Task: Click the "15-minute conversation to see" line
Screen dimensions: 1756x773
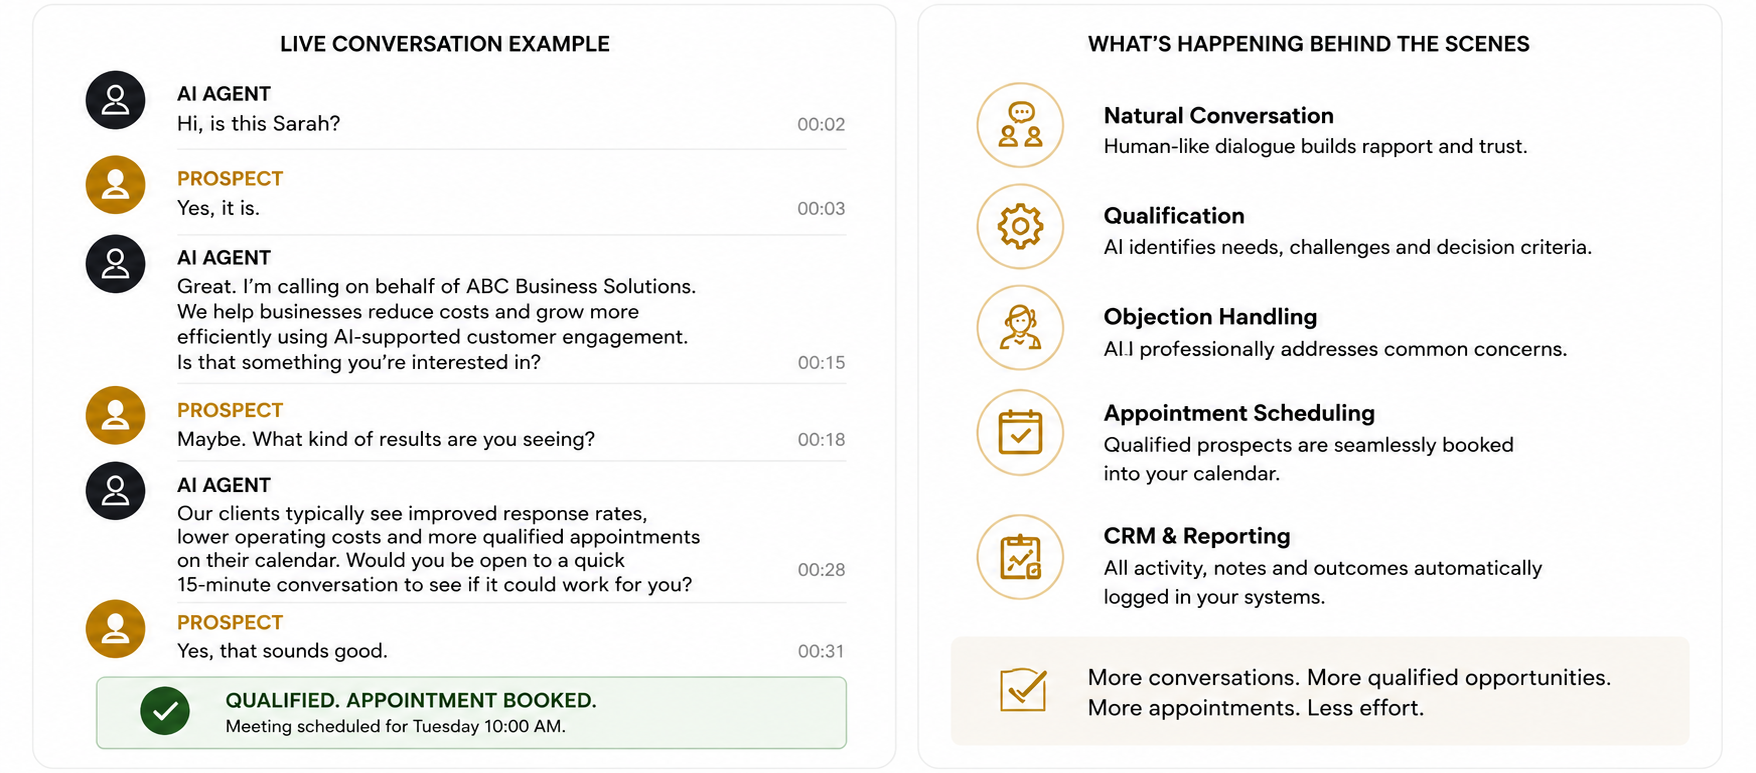Action: click(434, 584)
